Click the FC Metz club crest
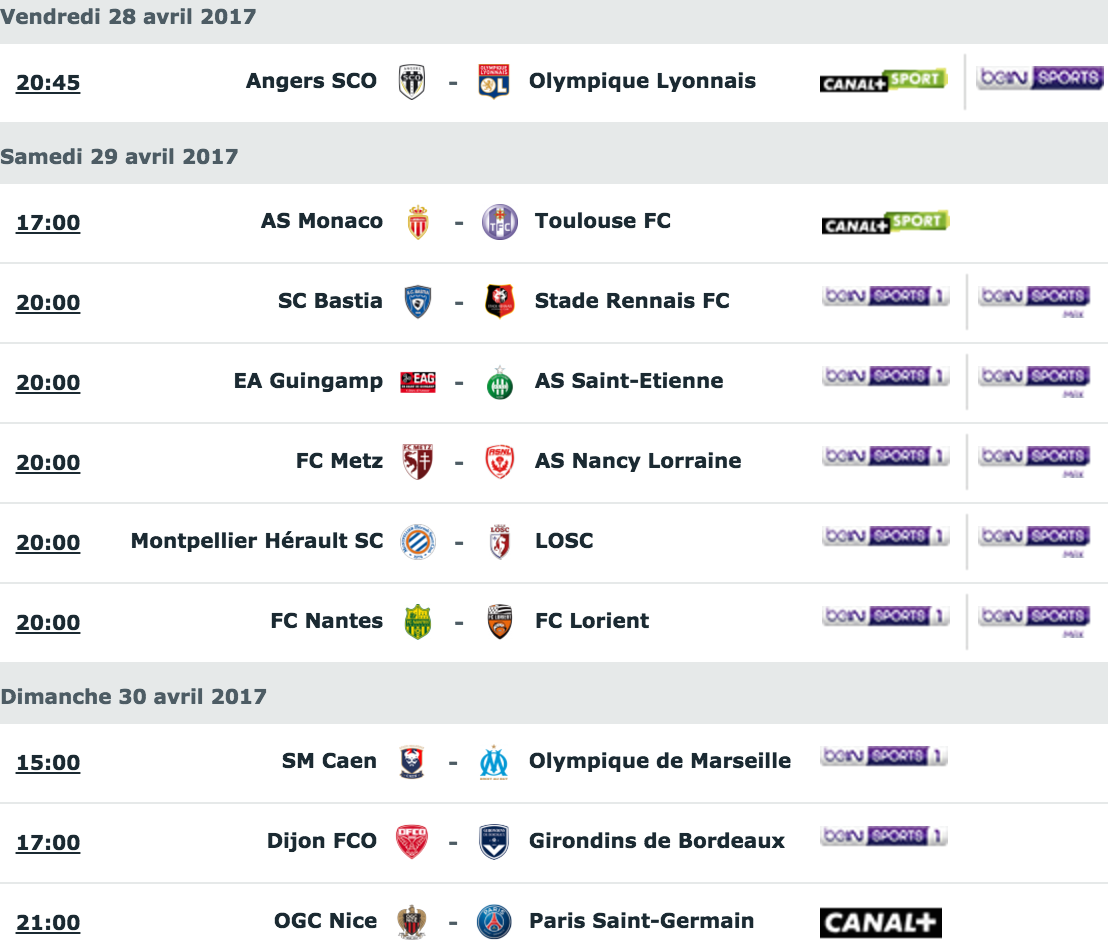 [418, 461]
